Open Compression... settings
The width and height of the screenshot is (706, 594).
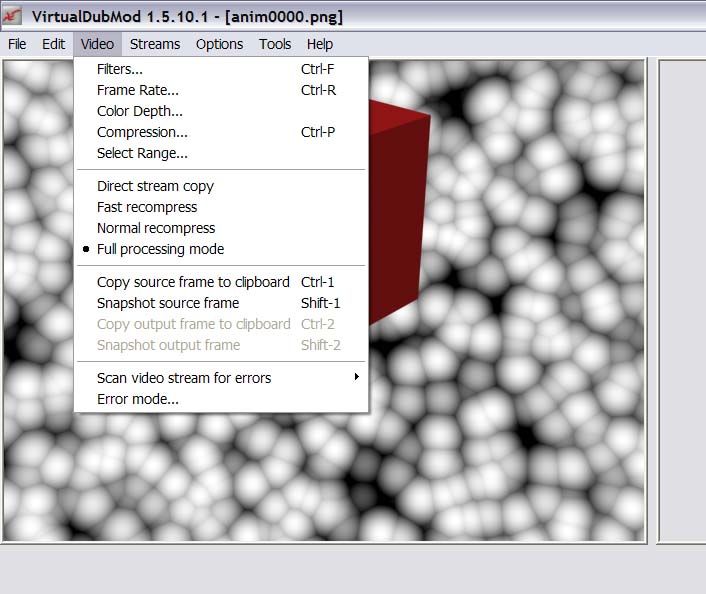coord(221,132)
